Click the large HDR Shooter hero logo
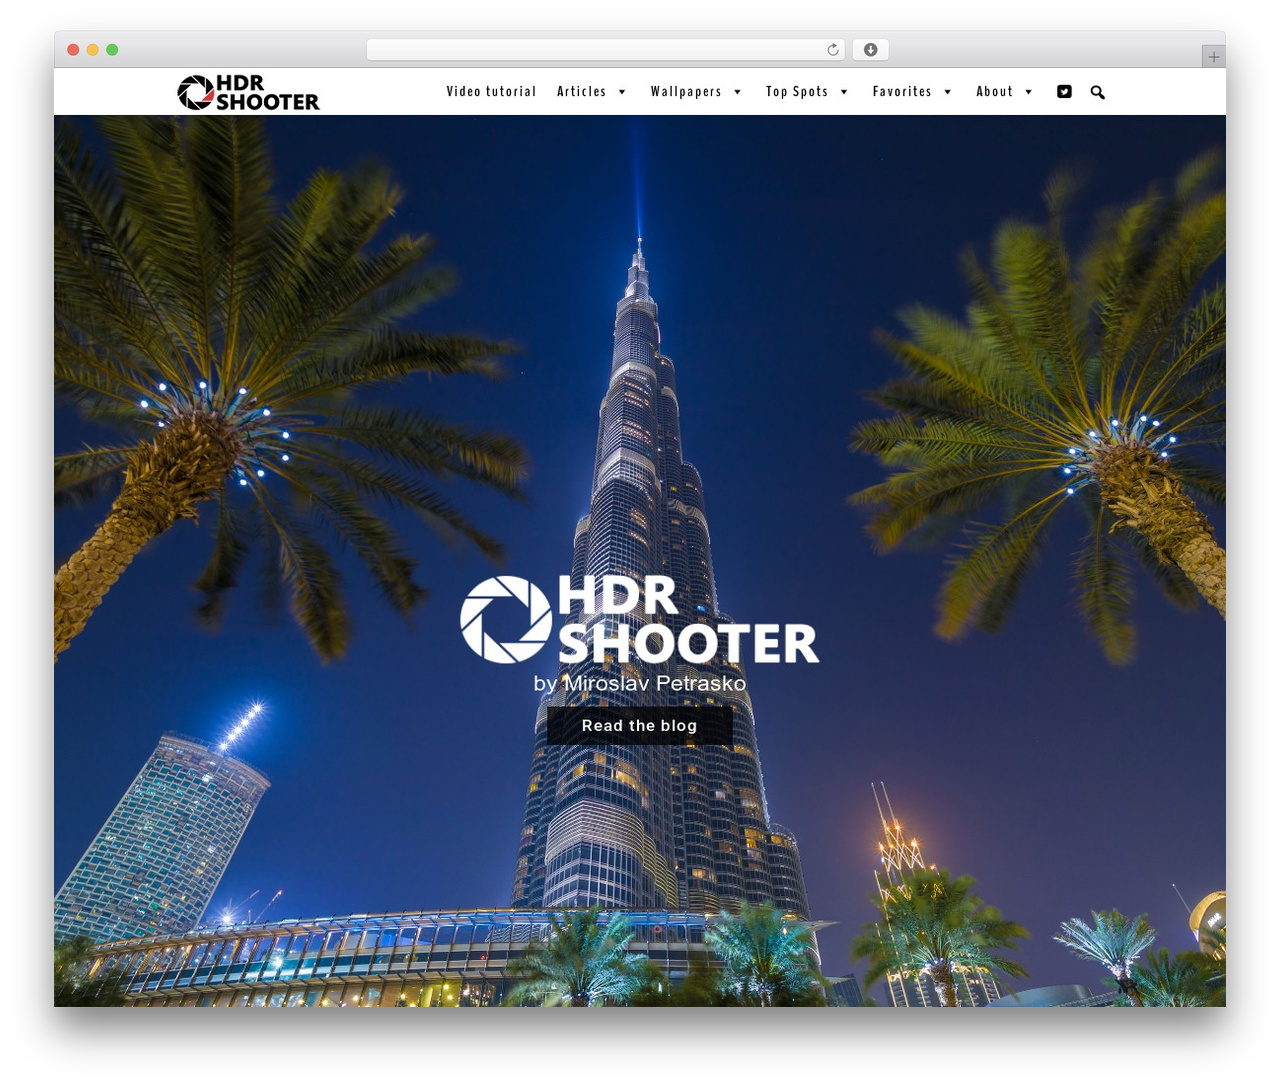Viewport: 1280px width, 1084px height. tap(640, 619)
